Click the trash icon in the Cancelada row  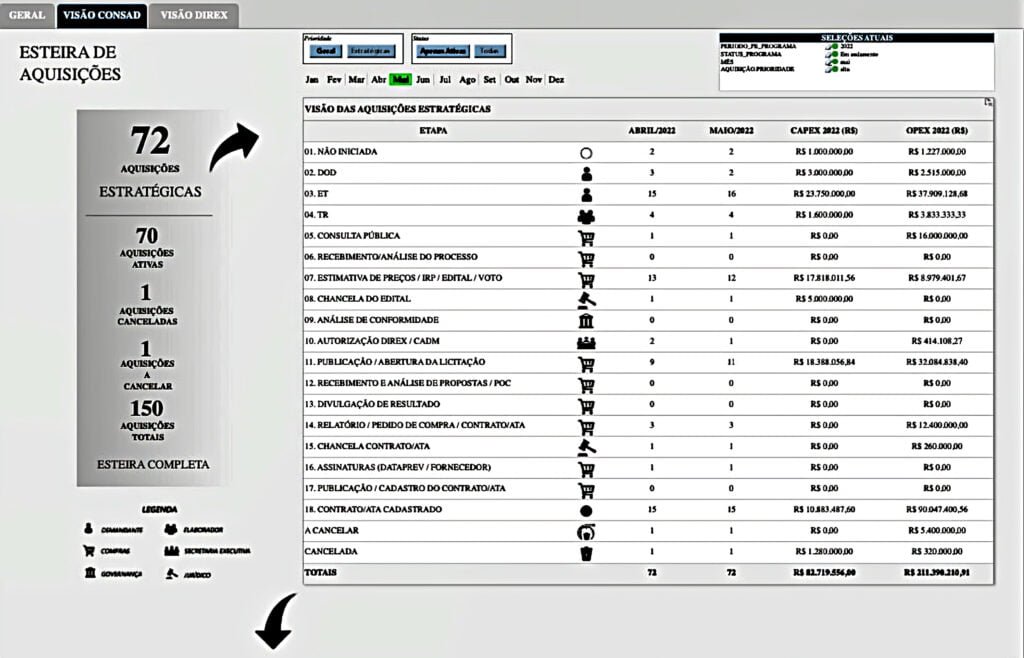[586, 552]
